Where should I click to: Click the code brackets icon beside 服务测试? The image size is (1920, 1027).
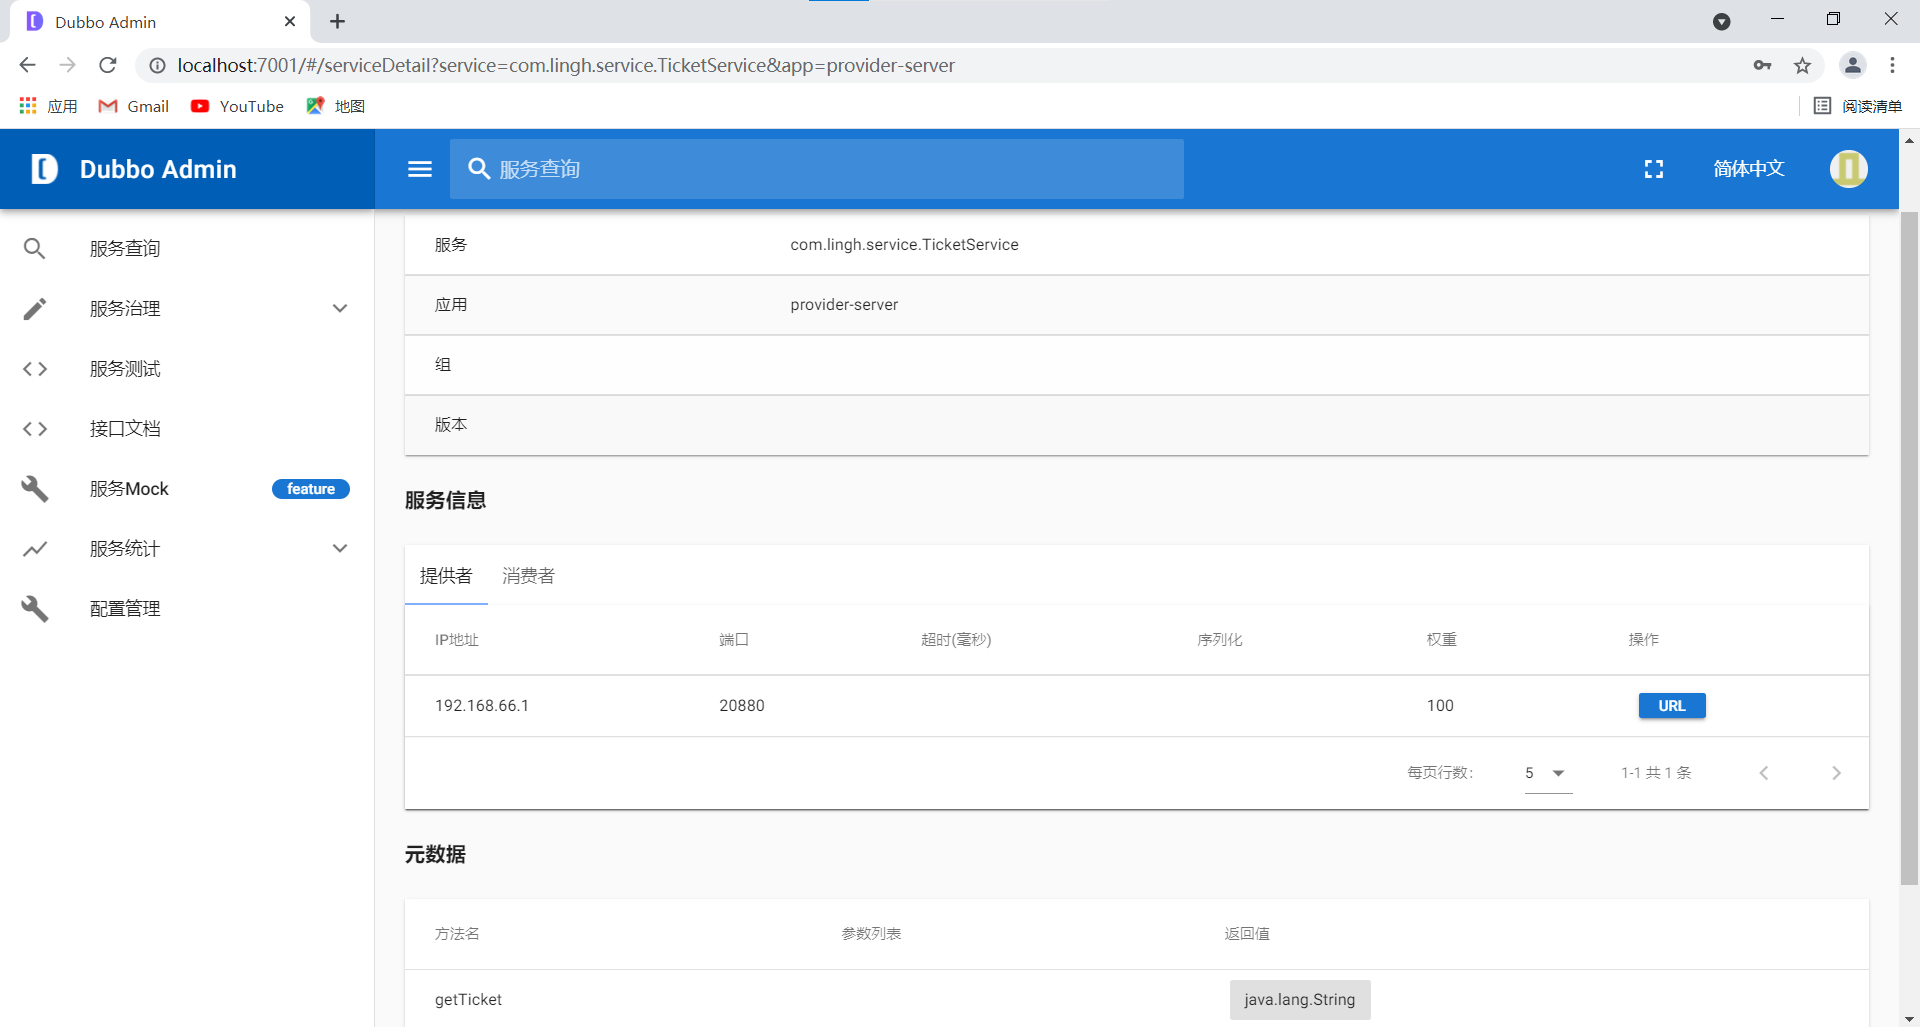tap(35, 369)
